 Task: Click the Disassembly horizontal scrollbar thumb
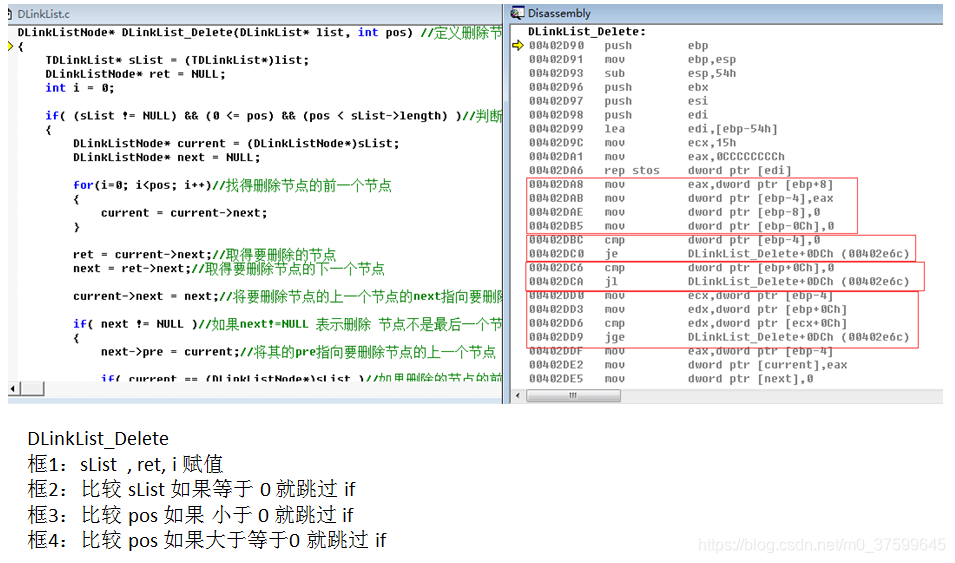coord(573,396)
